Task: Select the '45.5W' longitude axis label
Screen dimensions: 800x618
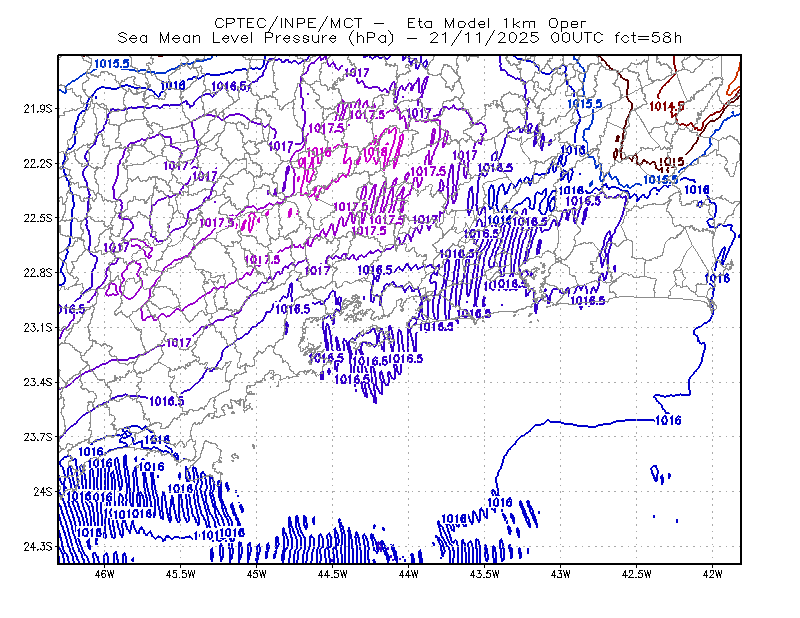Action: pos(181,574)
